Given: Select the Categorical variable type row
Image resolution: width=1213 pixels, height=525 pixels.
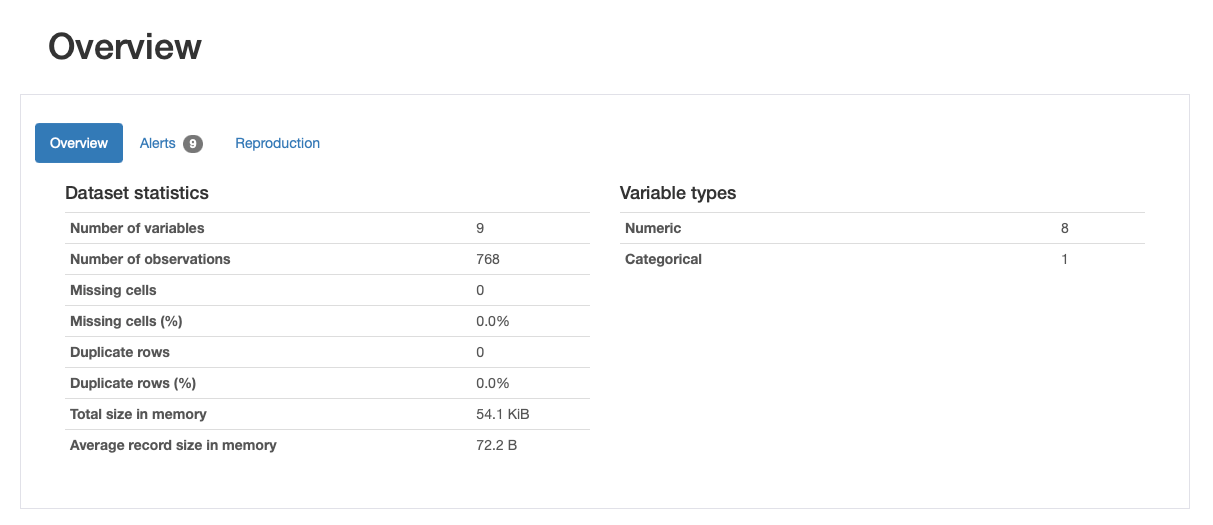Looking at the screenshot, I should [663, 259].
